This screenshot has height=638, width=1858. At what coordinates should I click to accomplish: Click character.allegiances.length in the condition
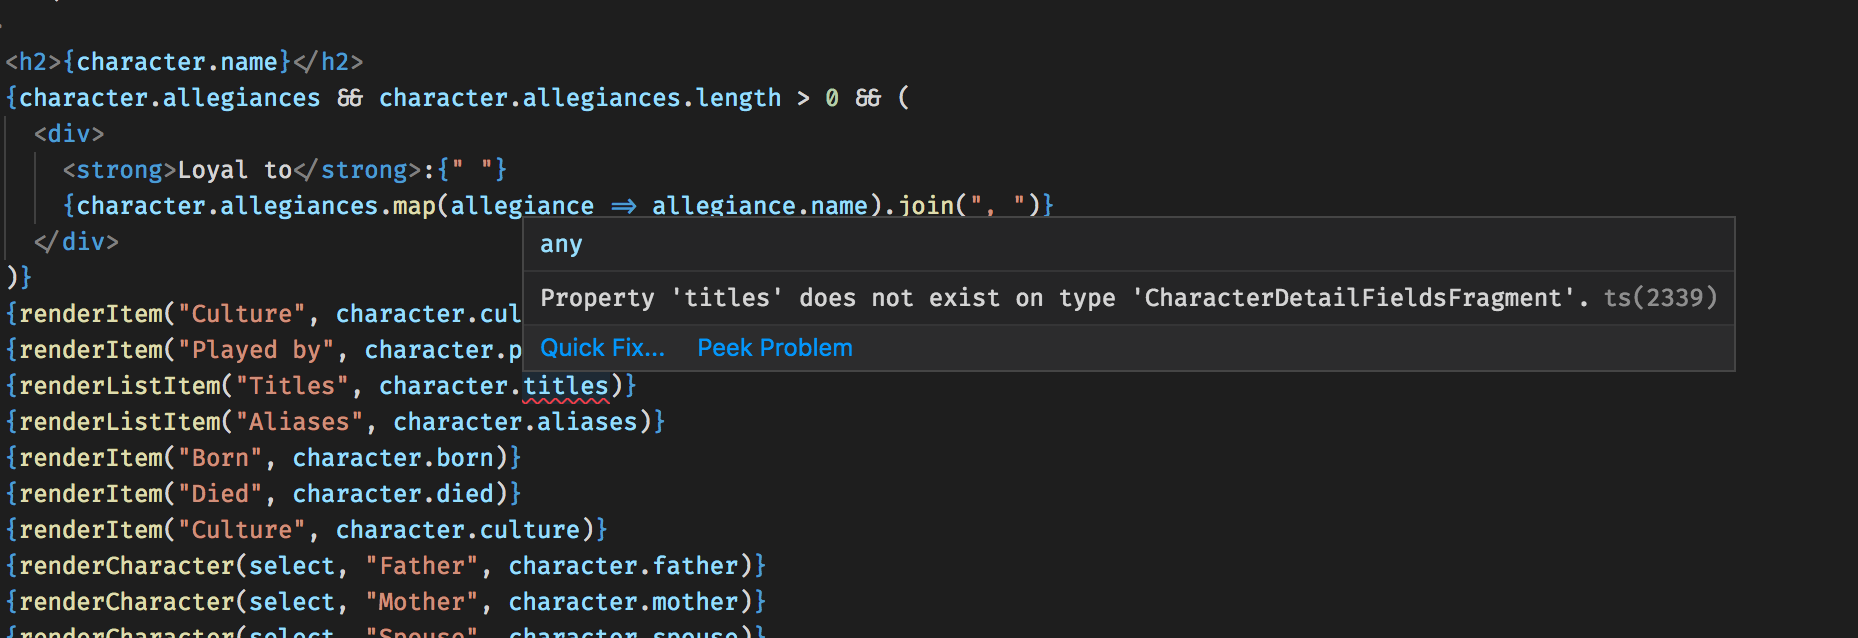pyautogui.click(x=580, y=98)
